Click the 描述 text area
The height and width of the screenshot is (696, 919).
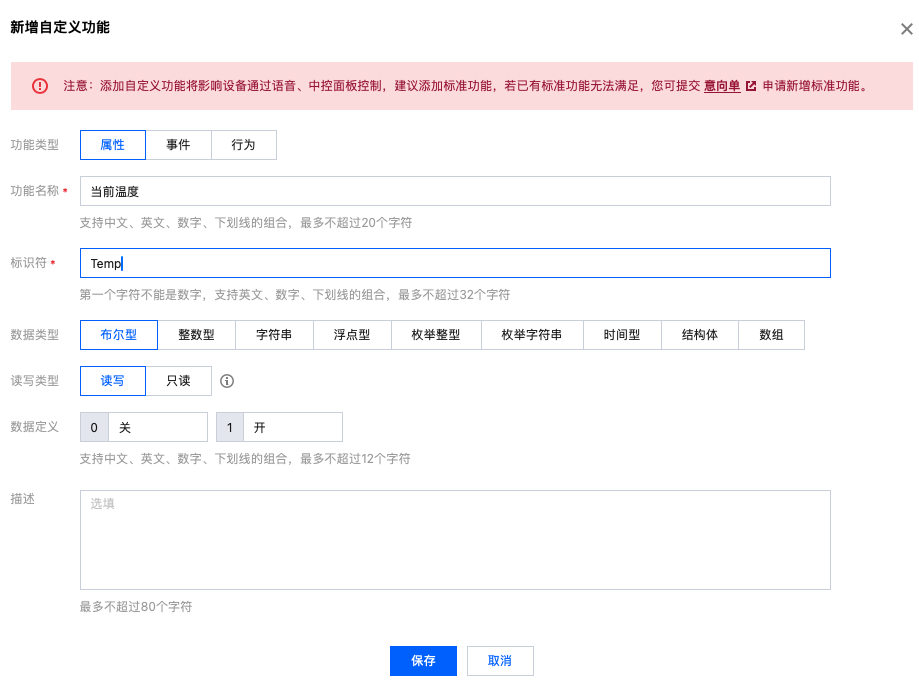455,540
